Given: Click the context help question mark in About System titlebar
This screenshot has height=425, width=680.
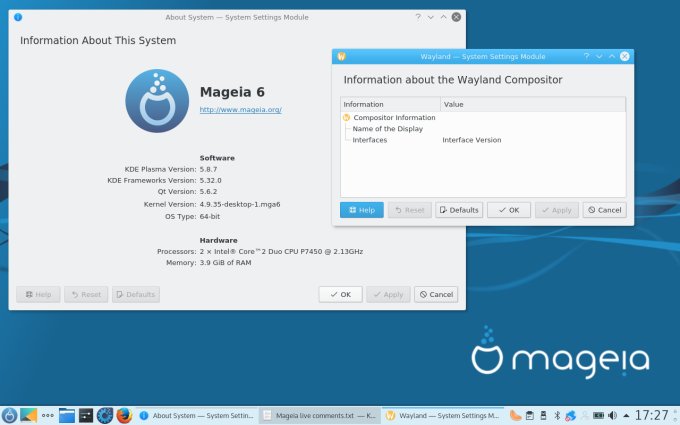Looking at the screenshot, I should (418, 17).
